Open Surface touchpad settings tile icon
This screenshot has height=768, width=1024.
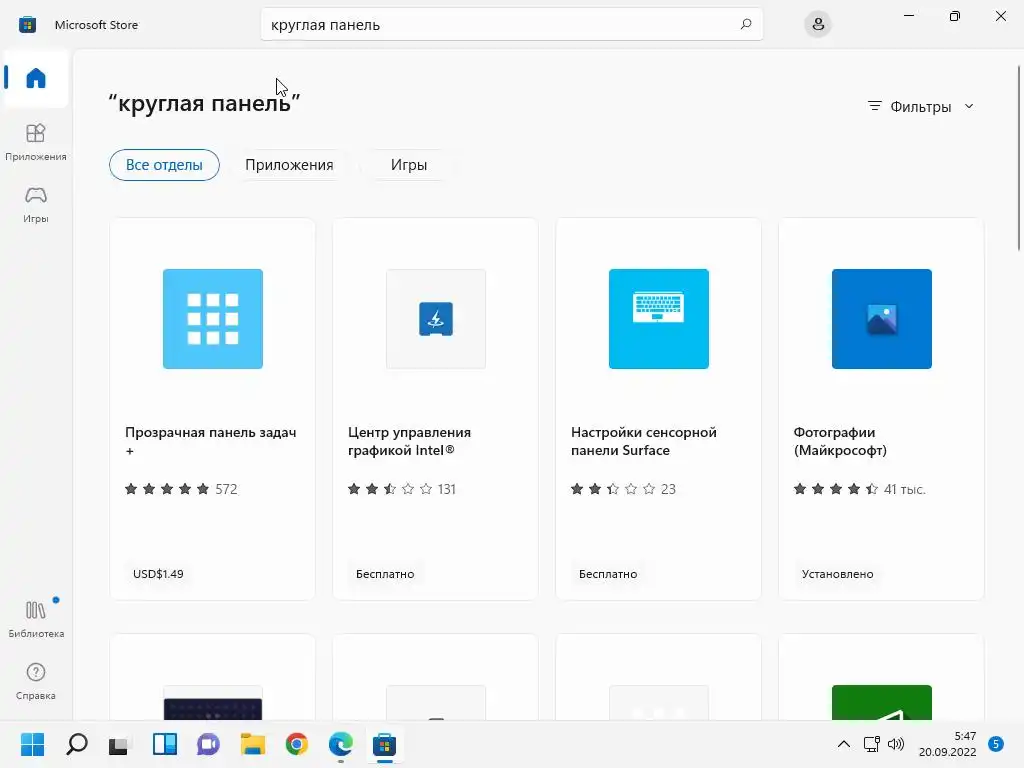[x=659, y=319]
